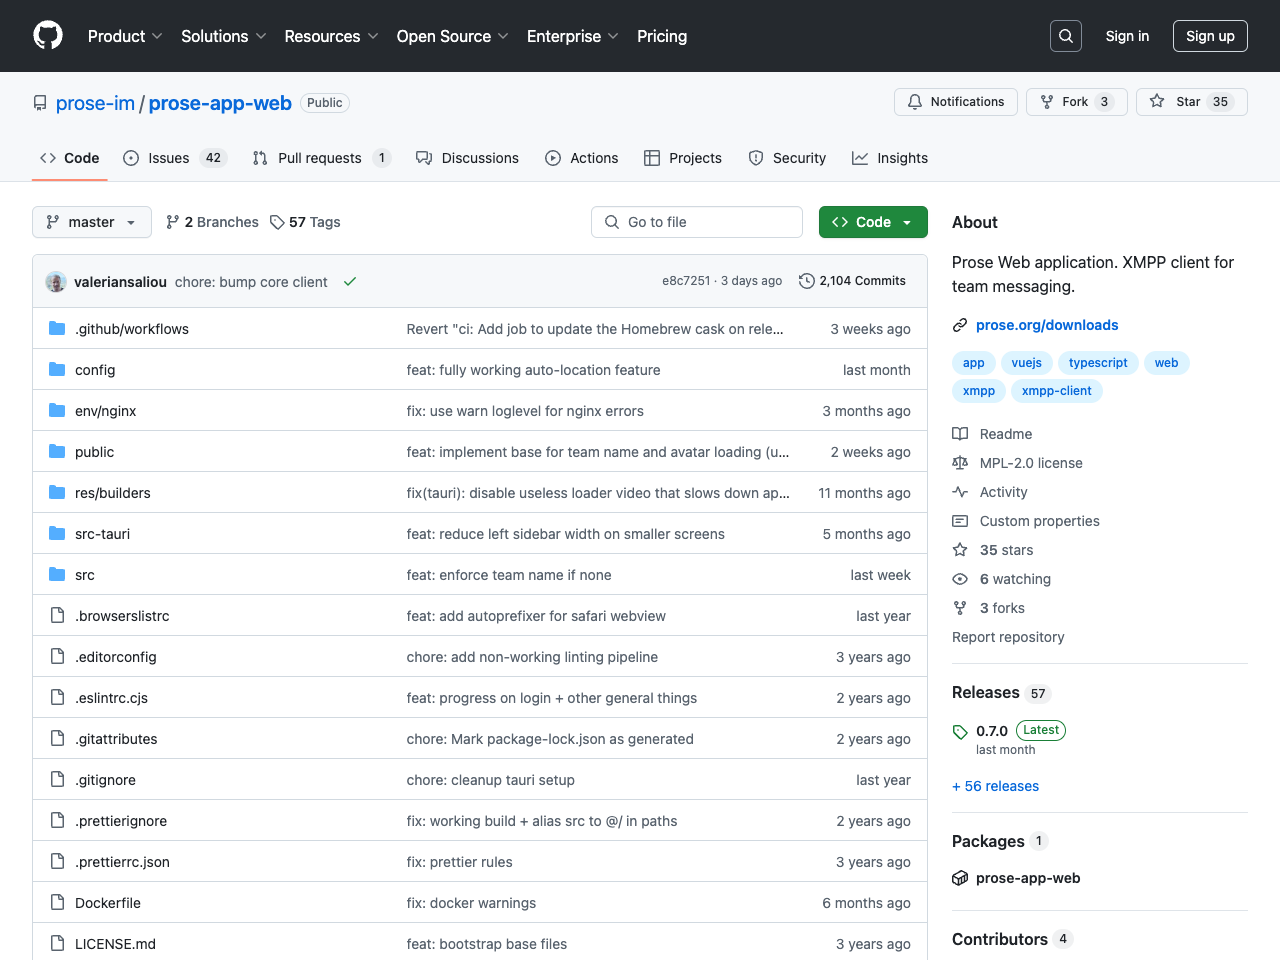Image resolution: width=1280 pixels, height=960 pixels.
Task: Open the Insights tab
Action: [890, 158]
